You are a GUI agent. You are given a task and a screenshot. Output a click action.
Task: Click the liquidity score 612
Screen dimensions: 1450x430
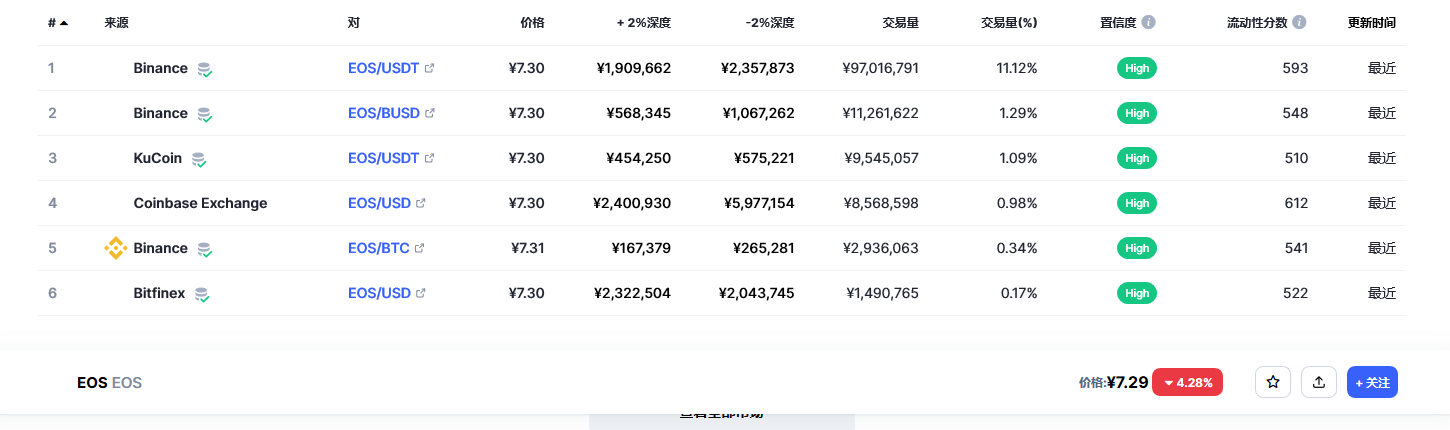1296,203
